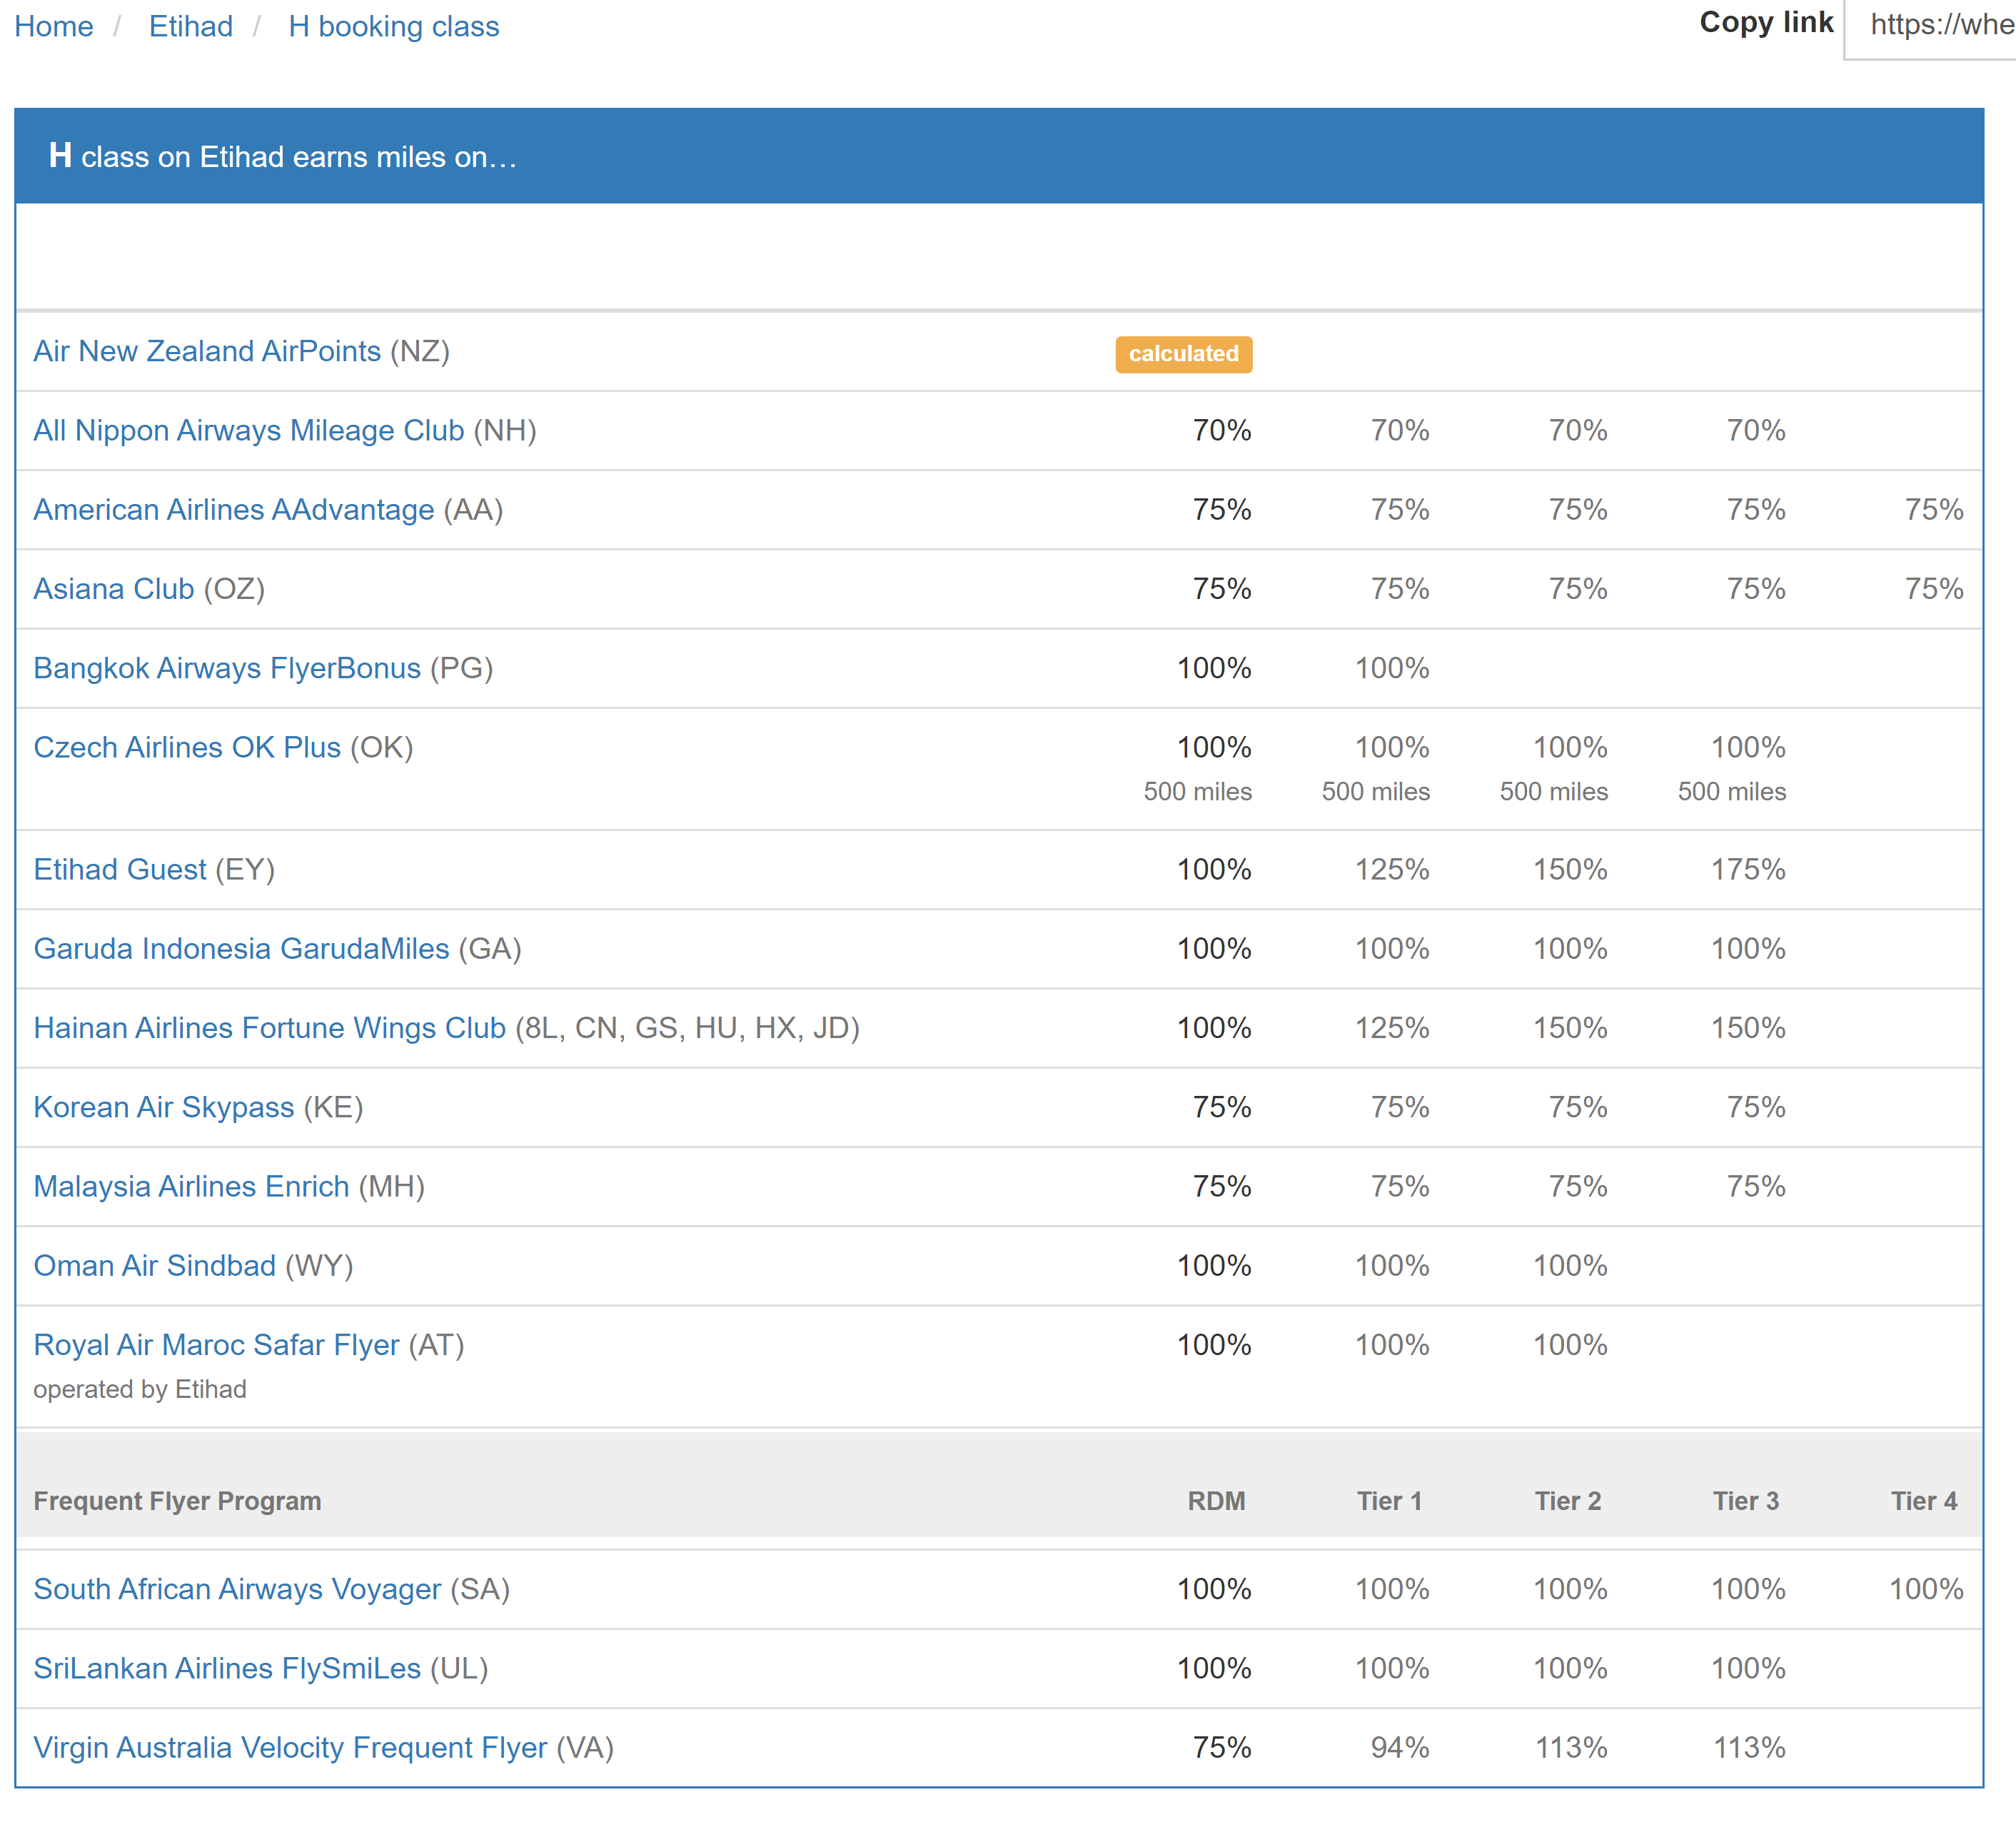Click the calculated badge for Air New Zealand
The width and height of the screenshot is (2016, 1822).
click(x=1184, y=354)
